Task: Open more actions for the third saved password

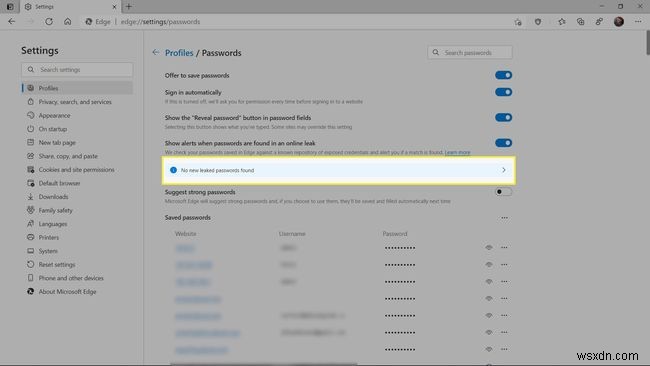Action: (504, 281)
